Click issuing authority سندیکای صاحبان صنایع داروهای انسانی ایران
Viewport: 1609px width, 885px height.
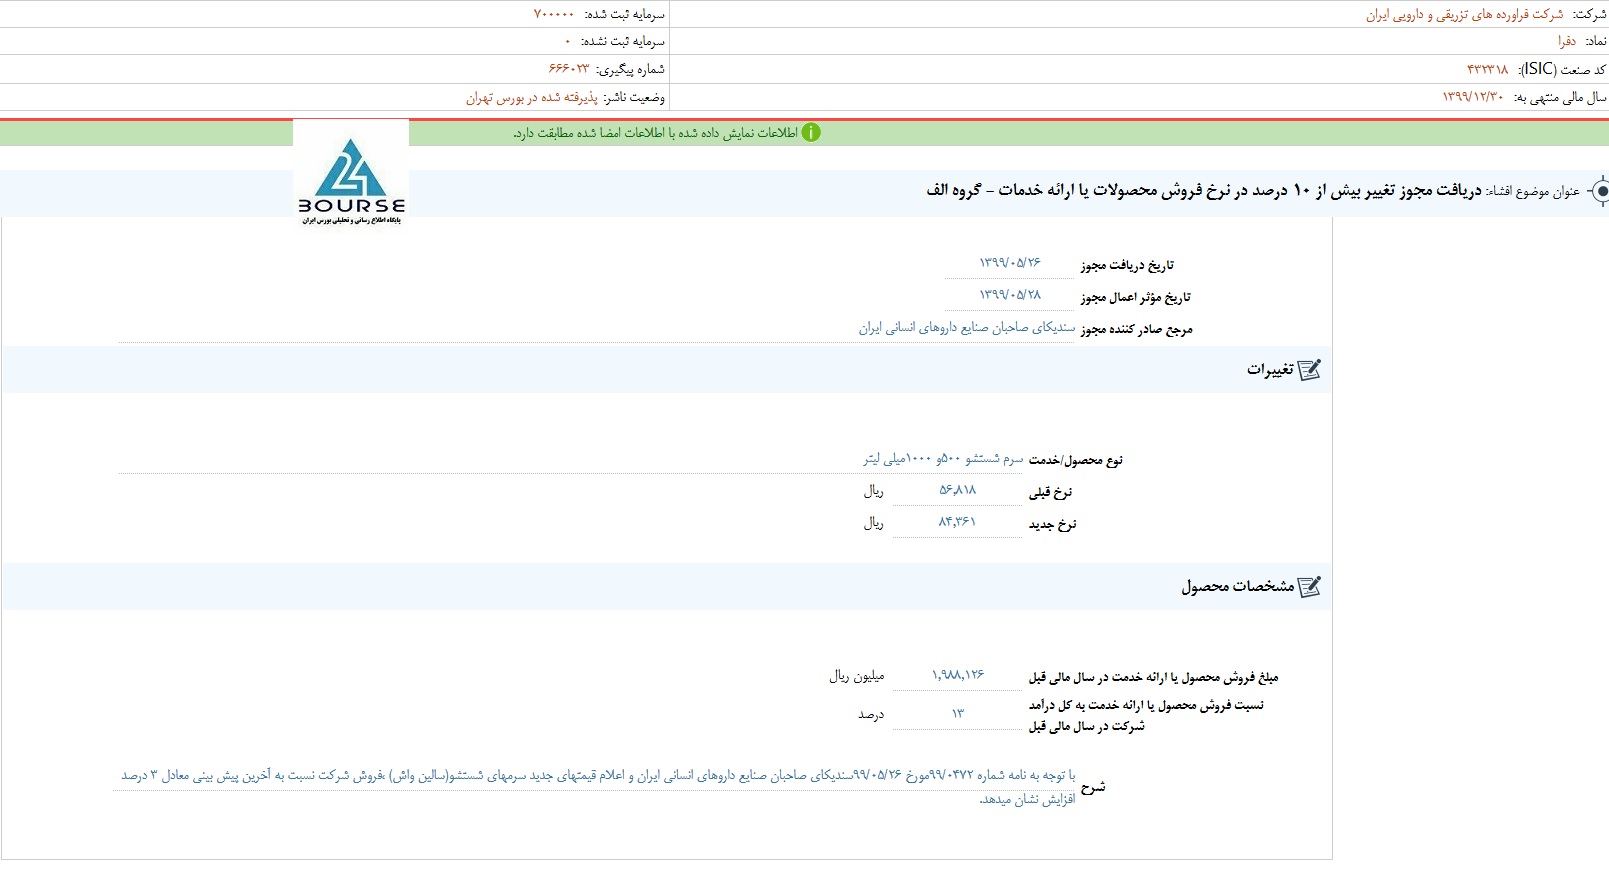pyautogui.click(x=966, y=328)
